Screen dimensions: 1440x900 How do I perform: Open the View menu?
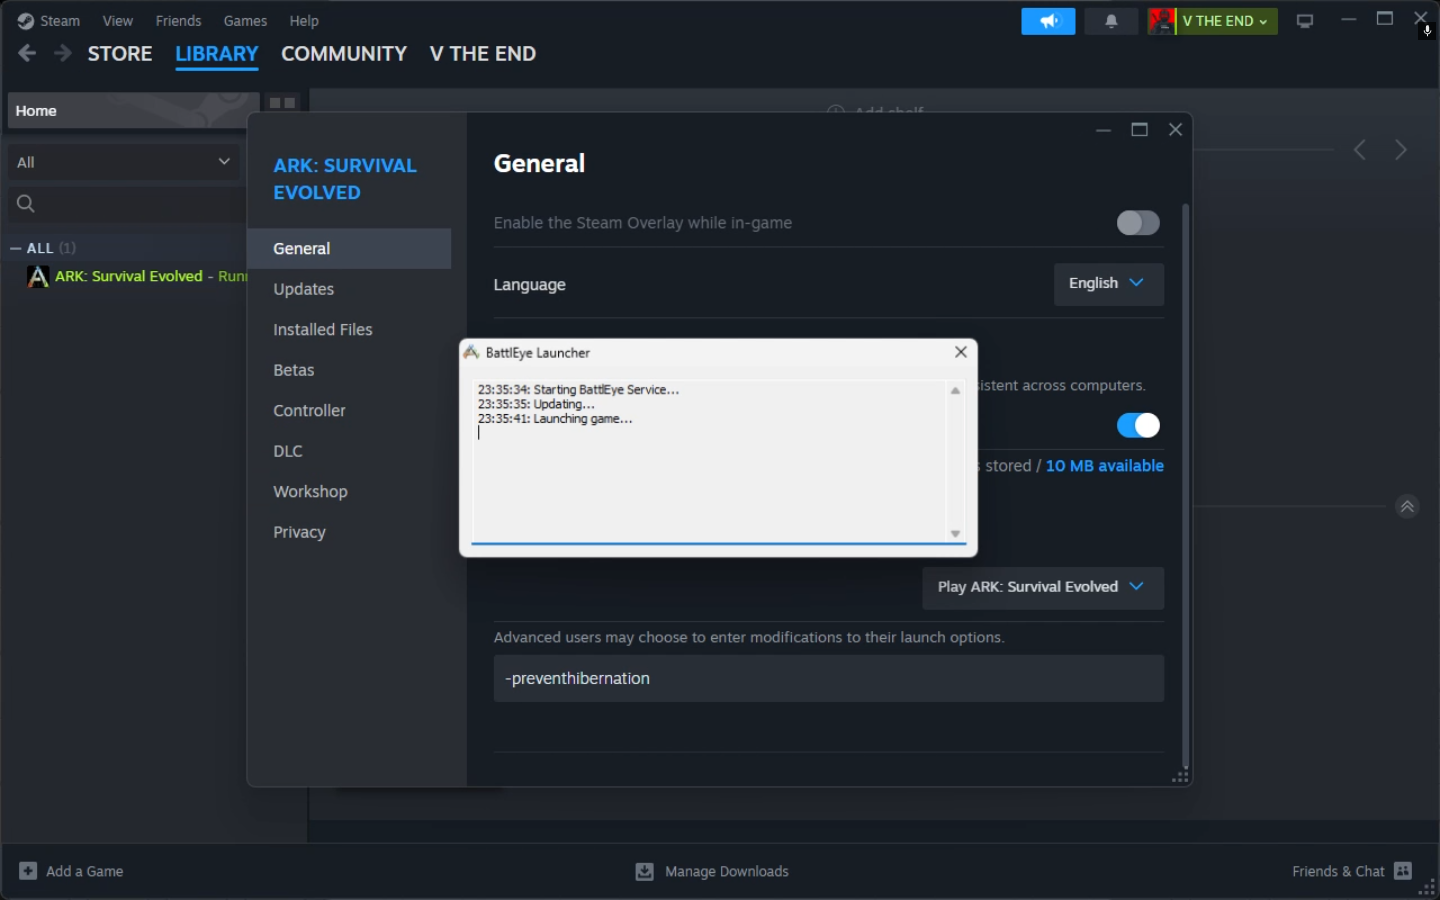coord(118,21)
